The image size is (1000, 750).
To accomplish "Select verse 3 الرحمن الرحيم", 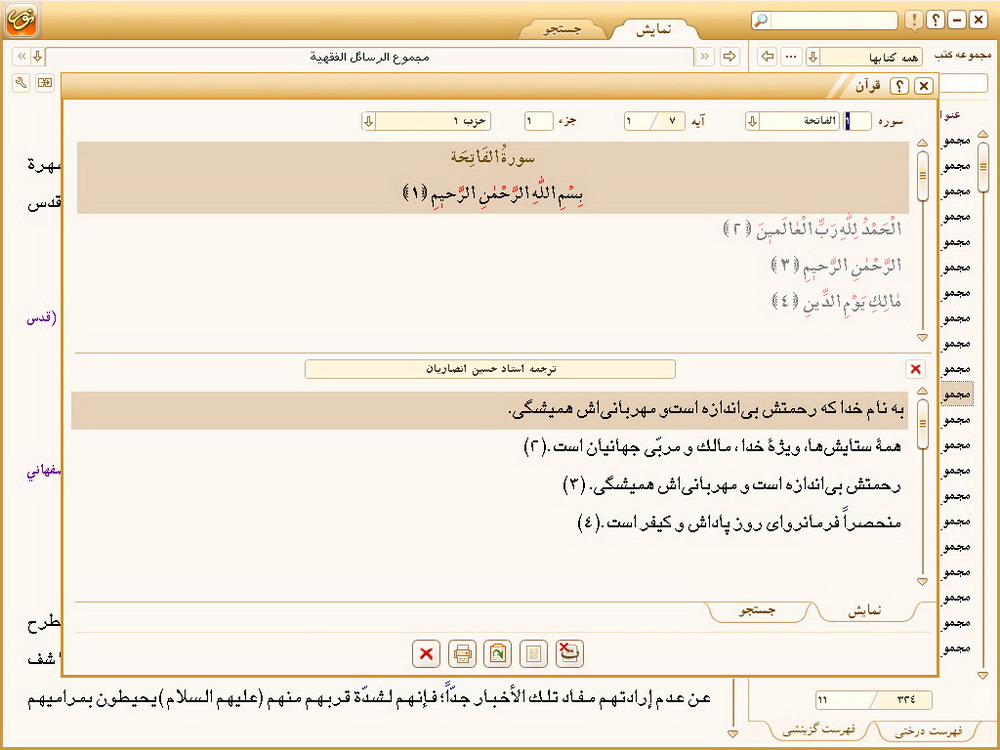I will click(836, 265).
